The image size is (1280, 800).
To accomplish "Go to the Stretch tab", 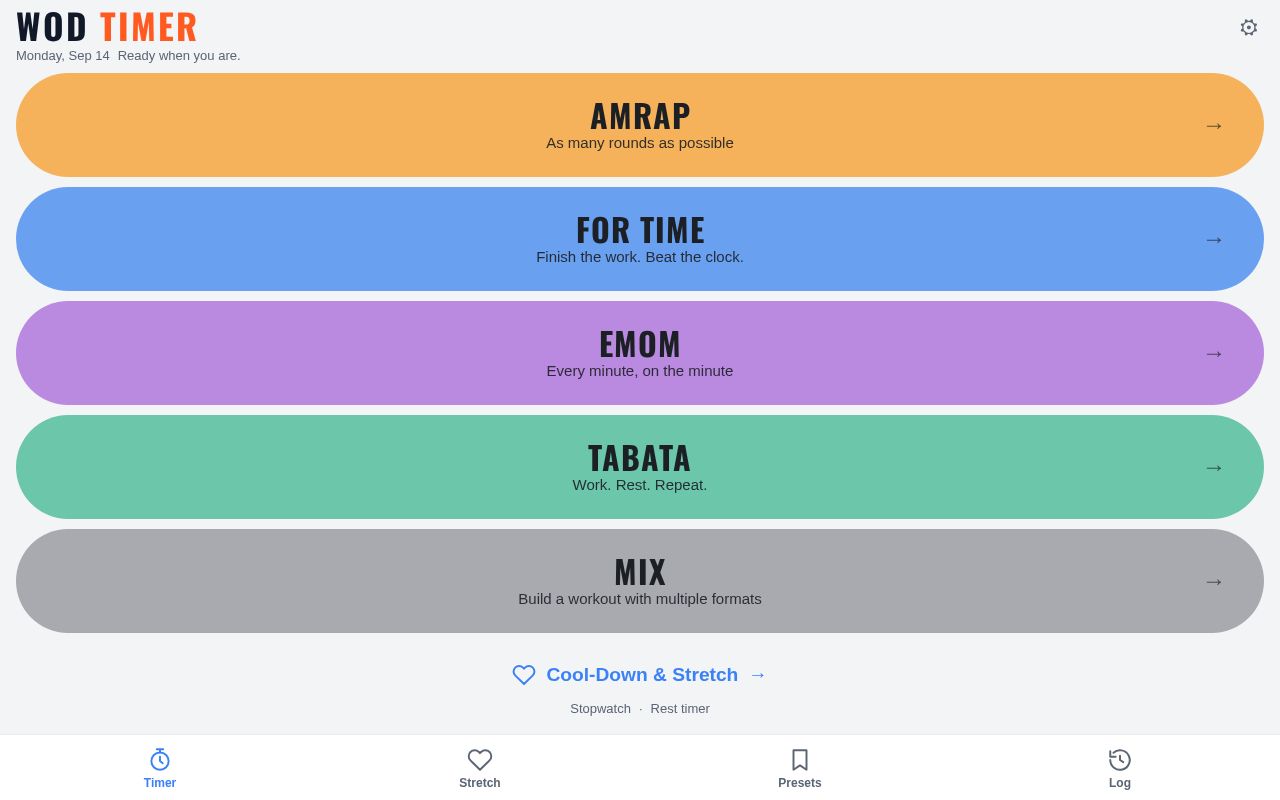I will point(480,768).
